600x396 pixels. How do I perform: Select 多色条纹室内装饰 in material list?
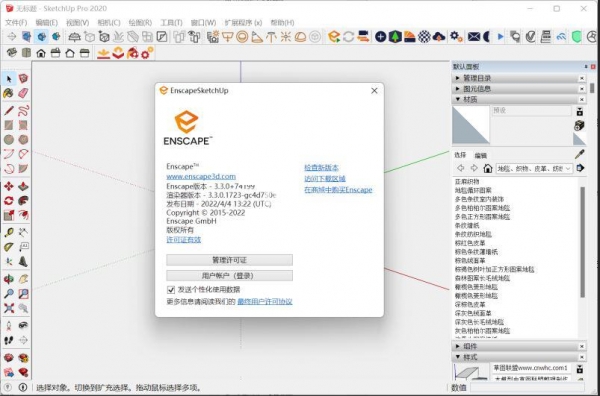click(x=479, y=199)
